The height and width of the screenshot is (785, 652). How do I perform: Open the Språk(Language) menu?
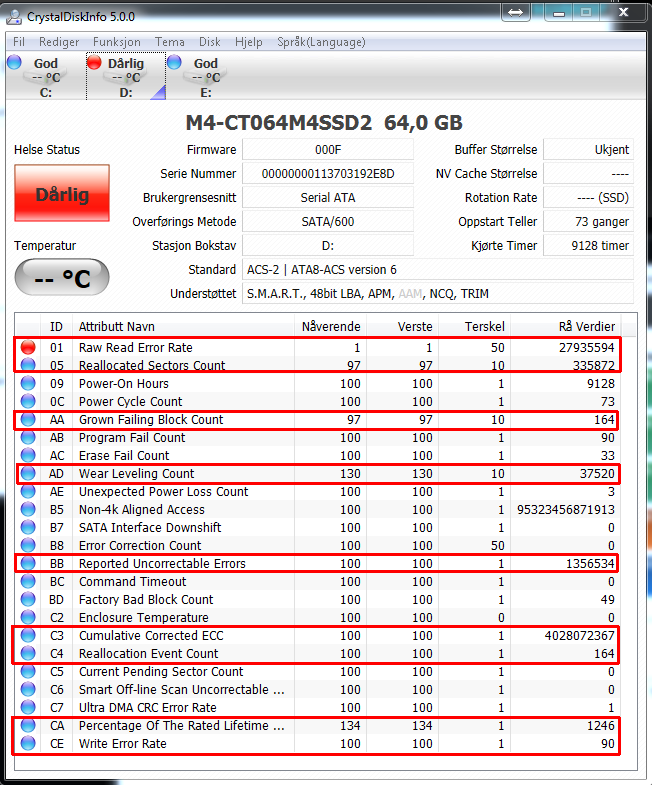click(321, 42)
